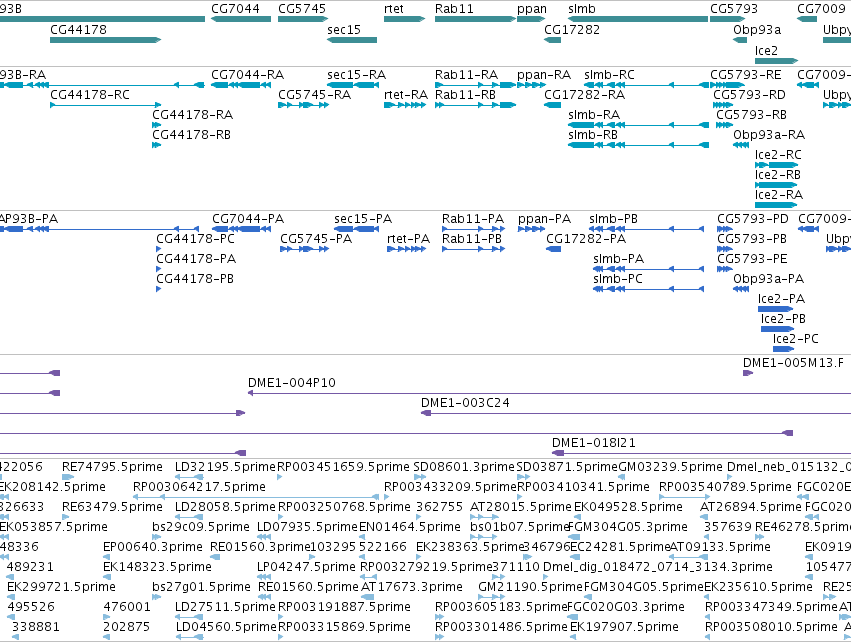Open the DME1-003C24 BAC clone
The image size is (851, 642).
[x=636, y=413]
